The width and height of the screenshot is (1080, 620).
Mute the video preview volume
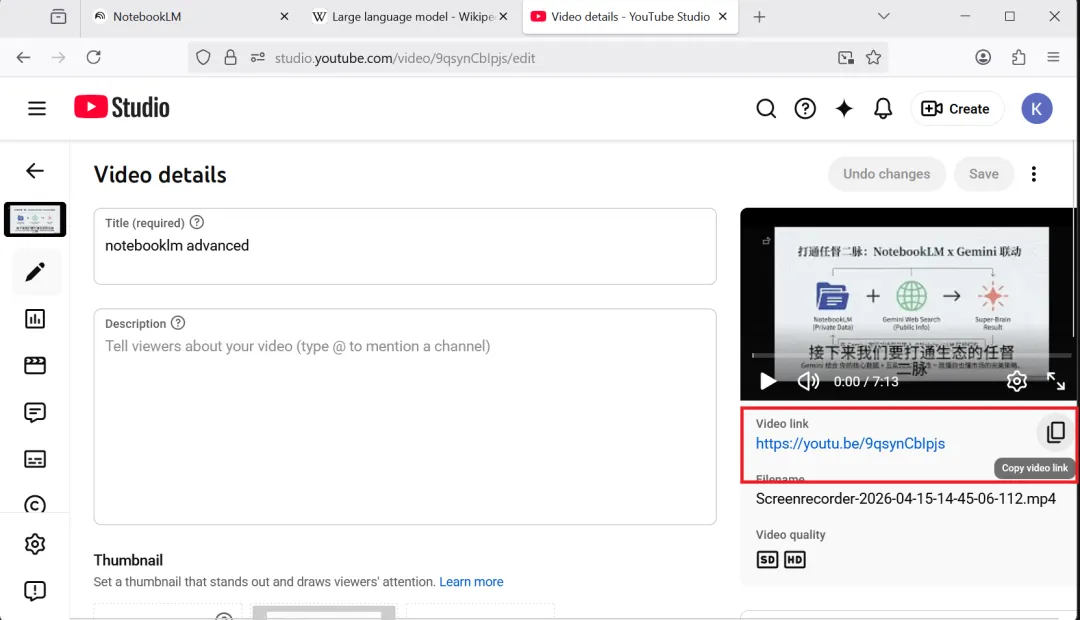pyautogui.click(x=808, y=381)
